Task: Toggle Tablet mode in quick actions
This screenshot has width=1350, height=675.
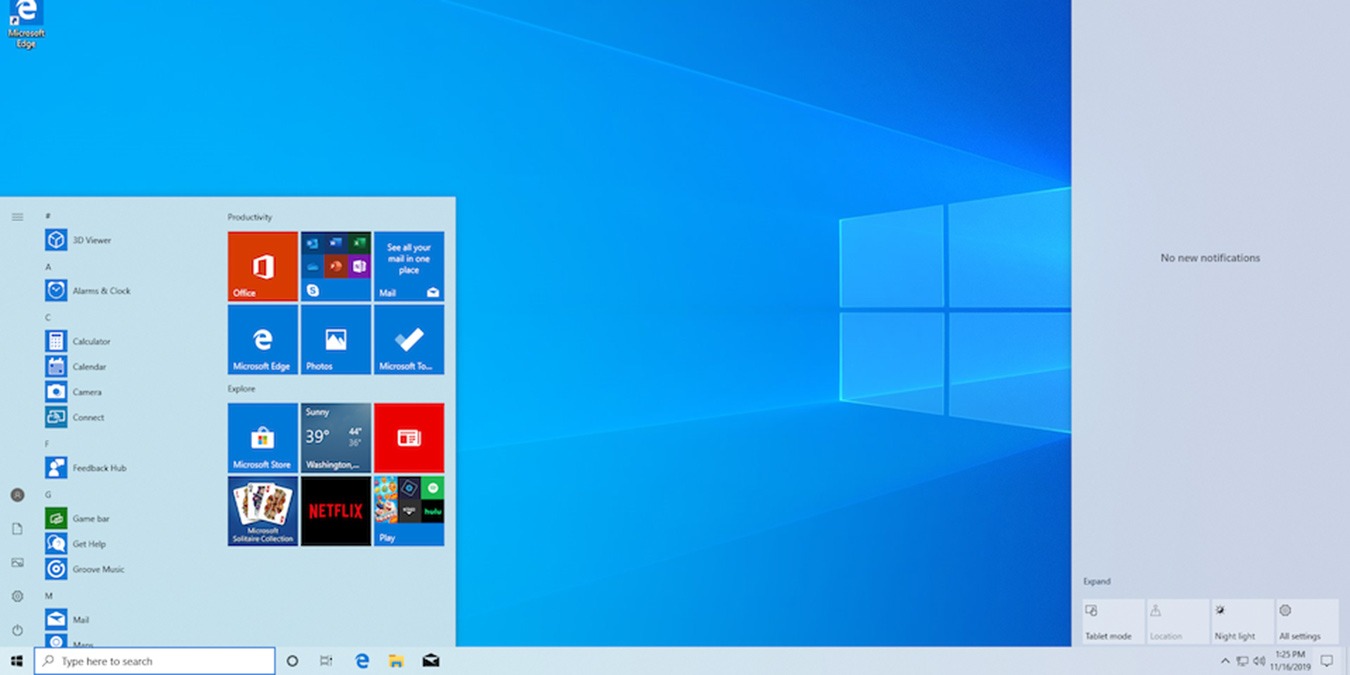Action: 1111,620
